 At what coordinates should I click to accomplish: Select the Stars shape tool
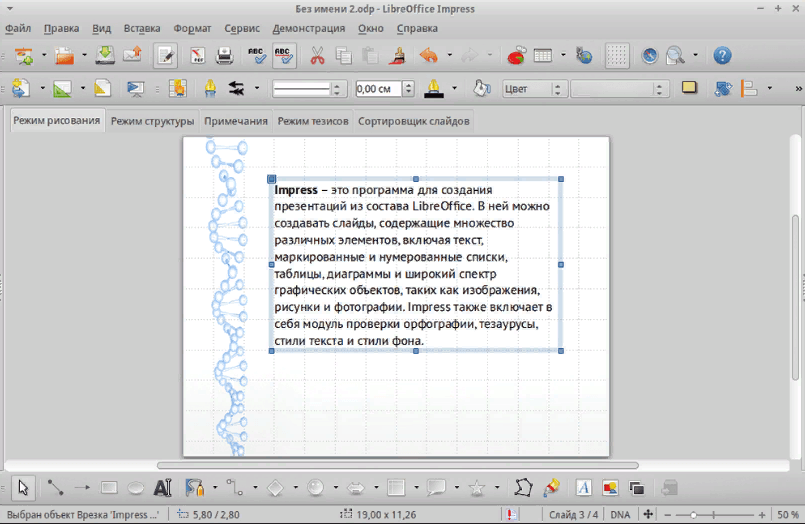tap(477, 488)
